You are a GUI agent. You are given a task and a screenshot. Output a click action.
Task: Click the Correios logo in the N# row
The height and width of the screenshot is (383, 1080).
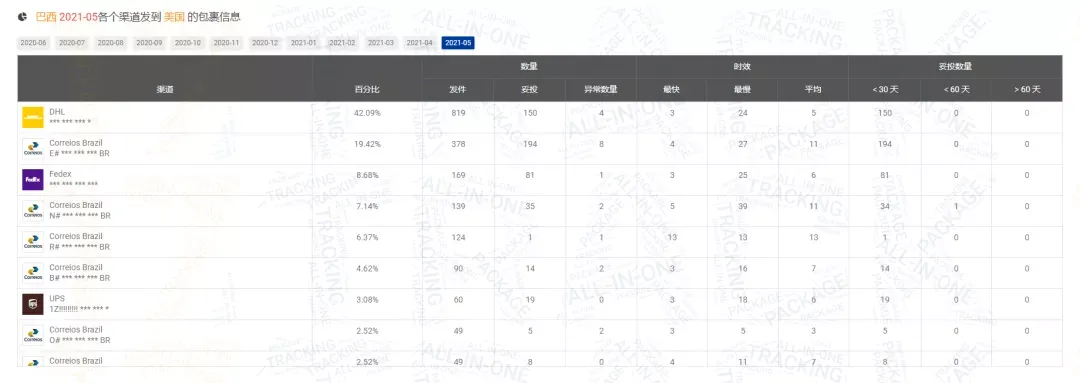point(33,211)
